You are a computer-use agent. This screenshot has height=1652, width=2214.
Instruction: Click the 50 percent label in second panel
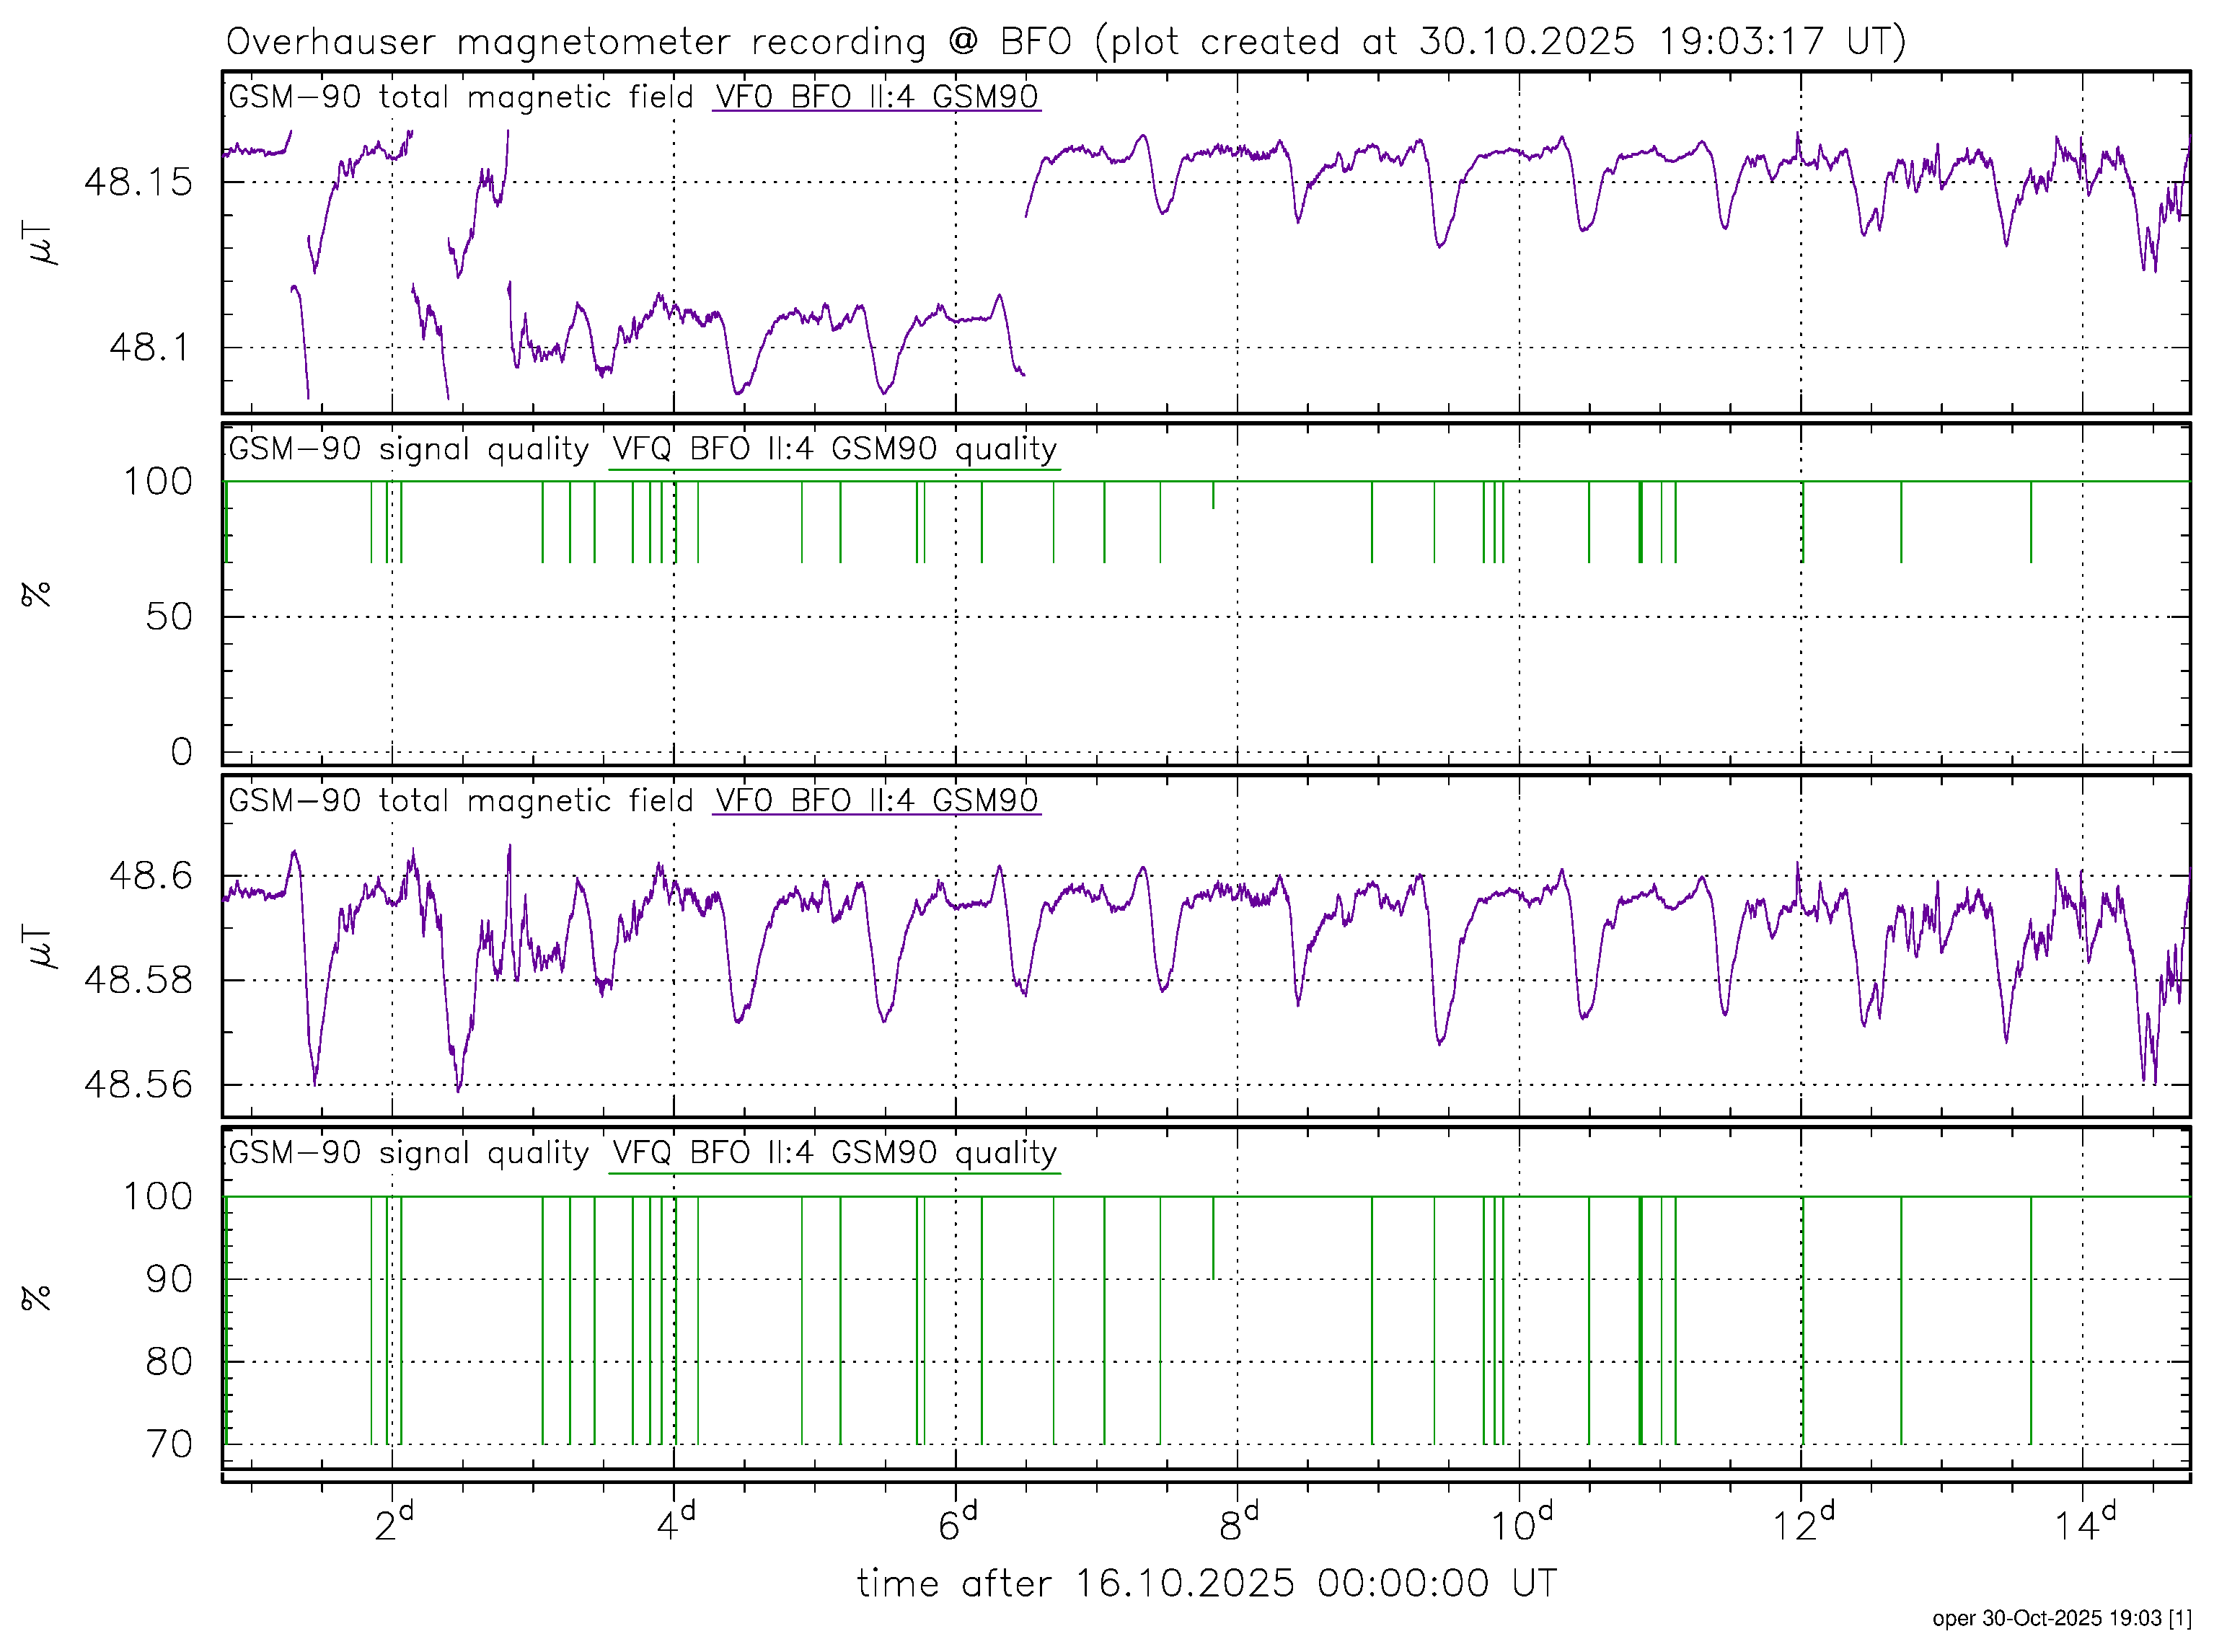tap(168, 617)
